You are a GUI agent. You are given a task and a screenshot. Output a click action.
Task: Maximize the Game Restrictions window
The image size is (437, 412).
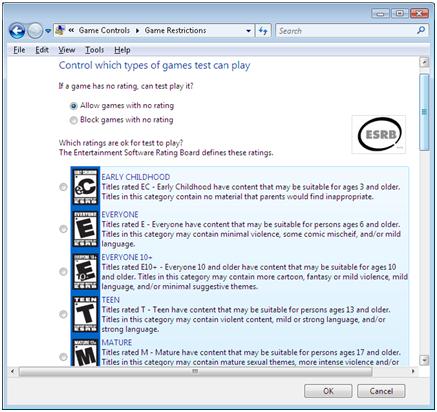[399, 13]
